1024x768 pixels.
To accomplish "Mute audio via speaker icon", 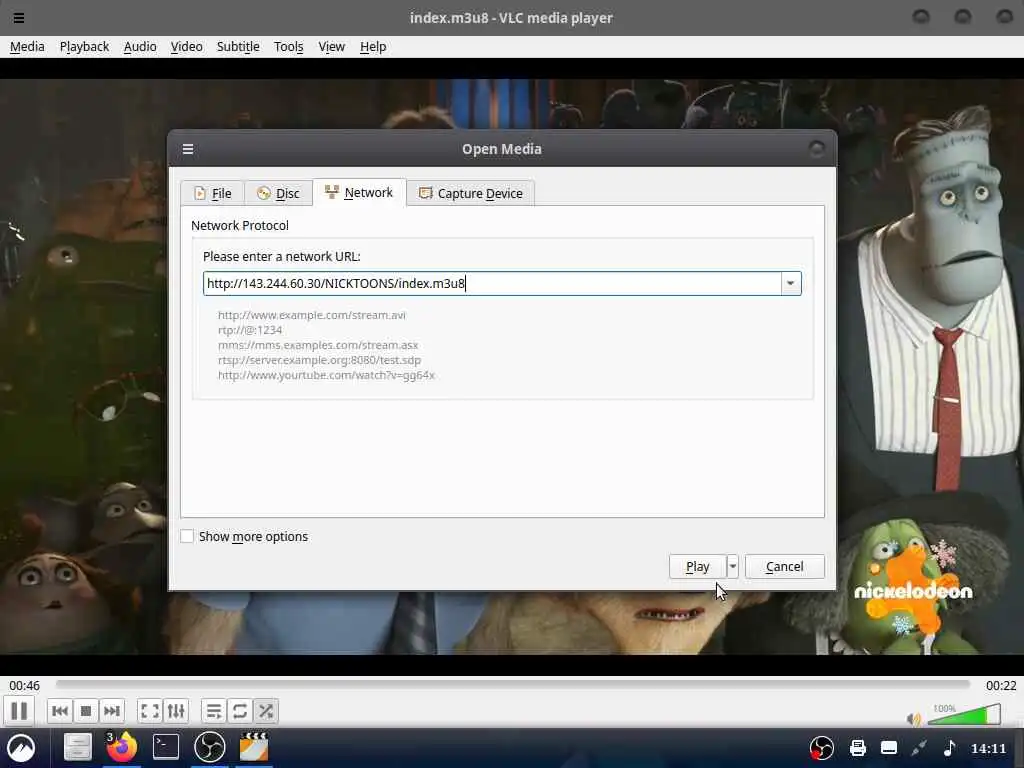I will 914,718.
